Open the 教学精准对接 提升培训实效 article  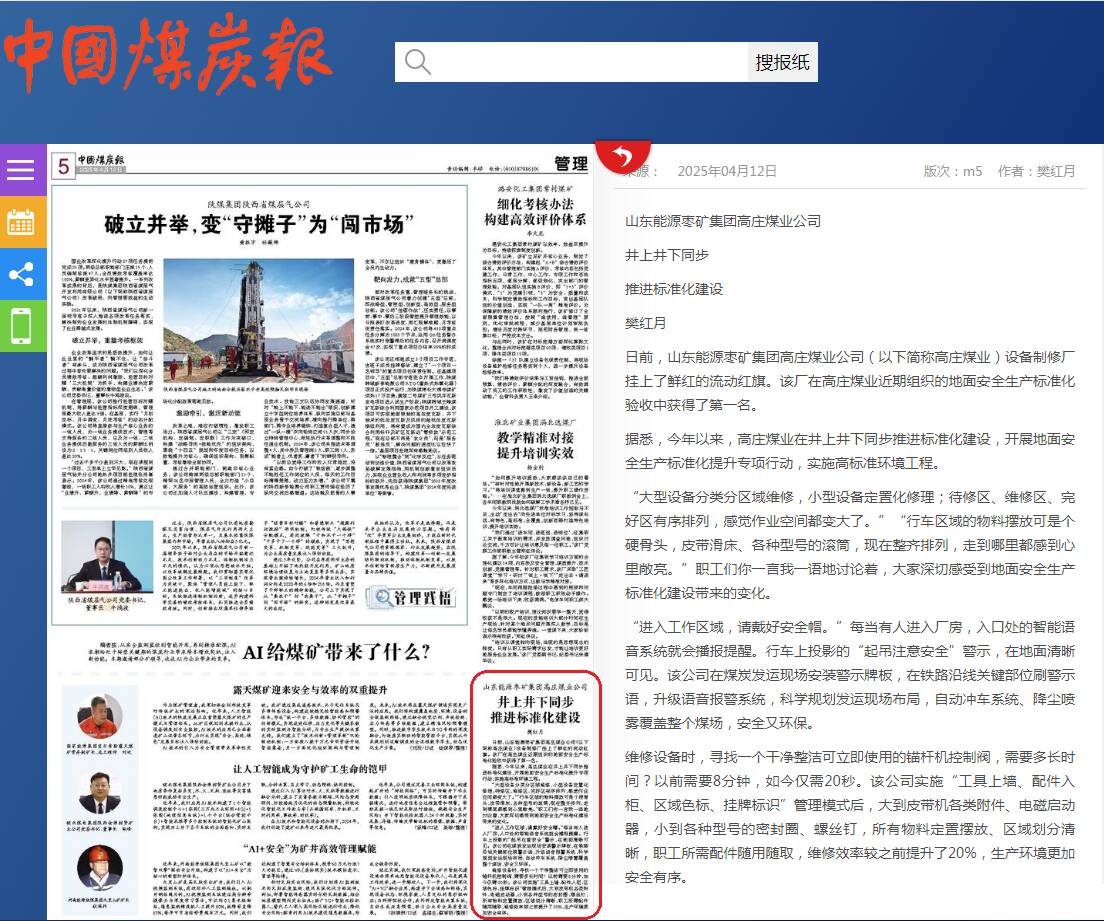tap(535, 445)
